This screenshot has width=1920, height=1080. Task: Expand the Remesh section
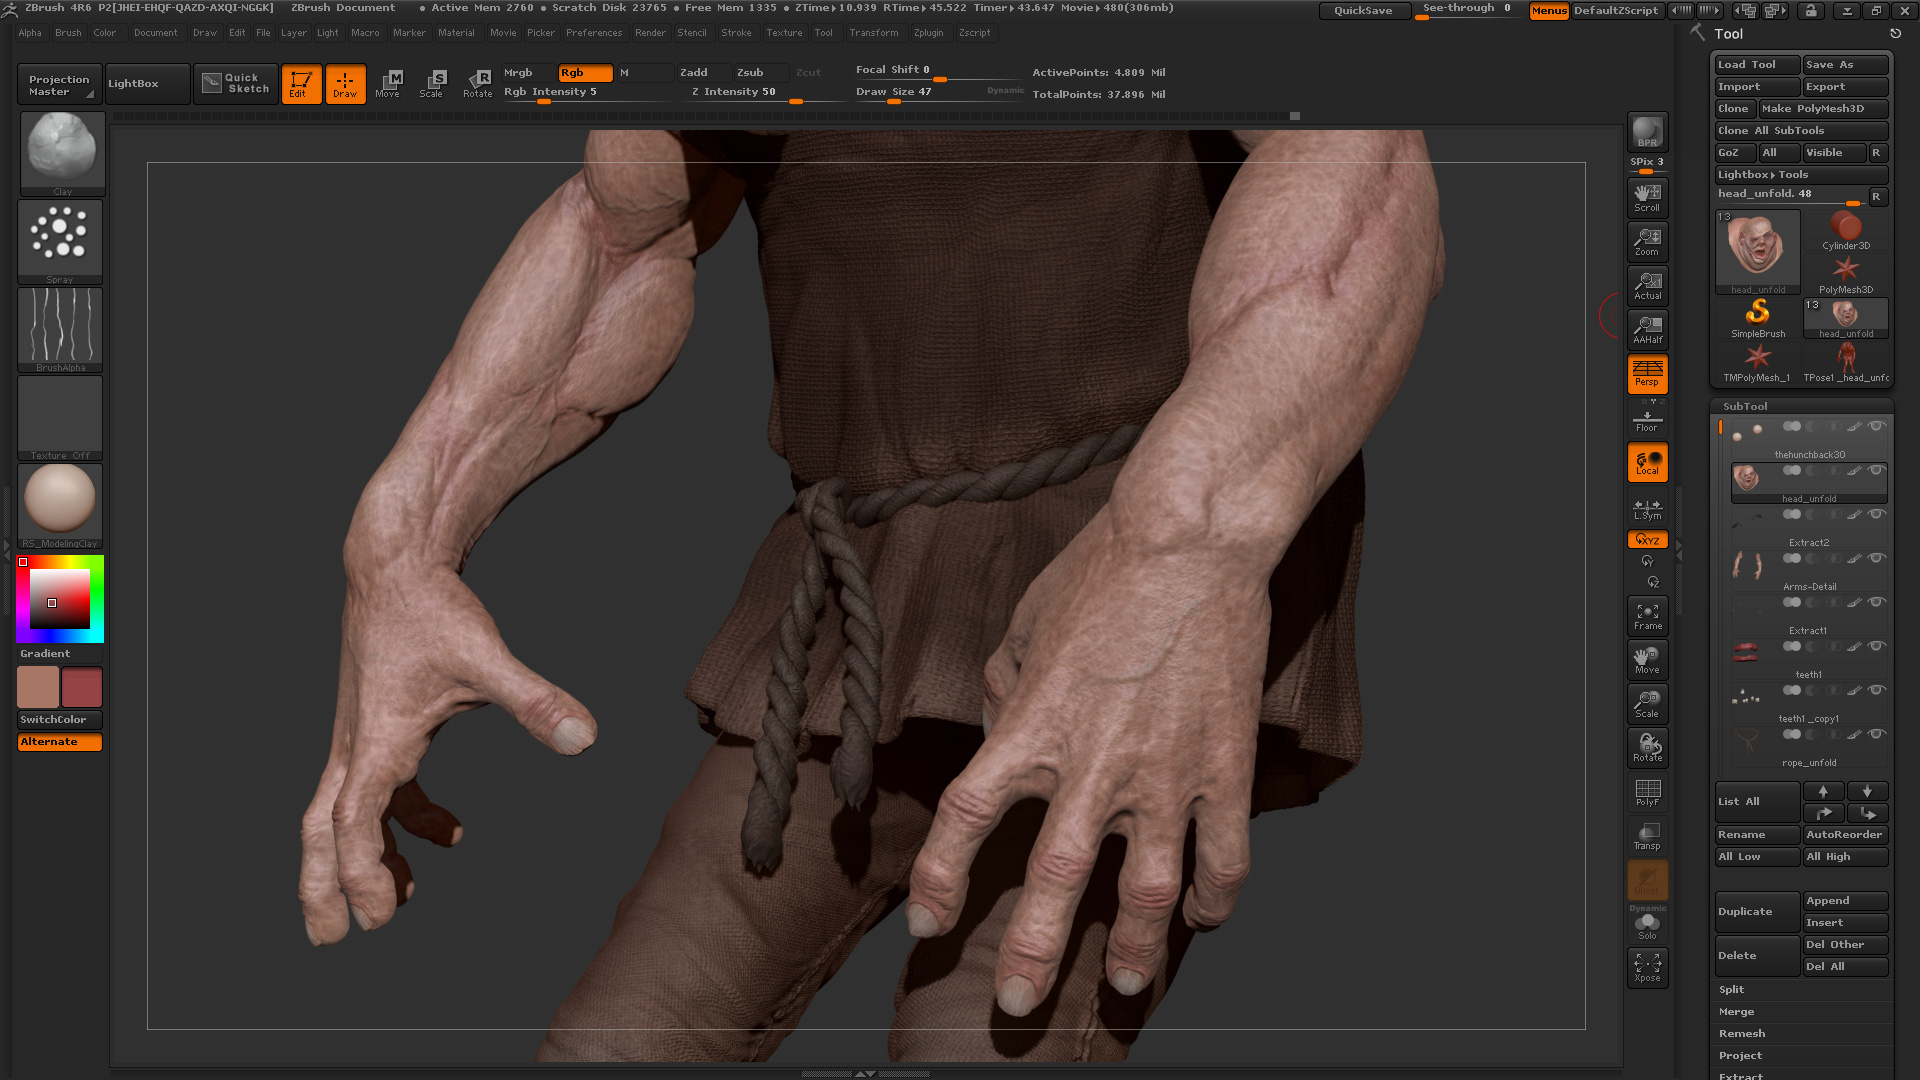tap(1742, 1034)
